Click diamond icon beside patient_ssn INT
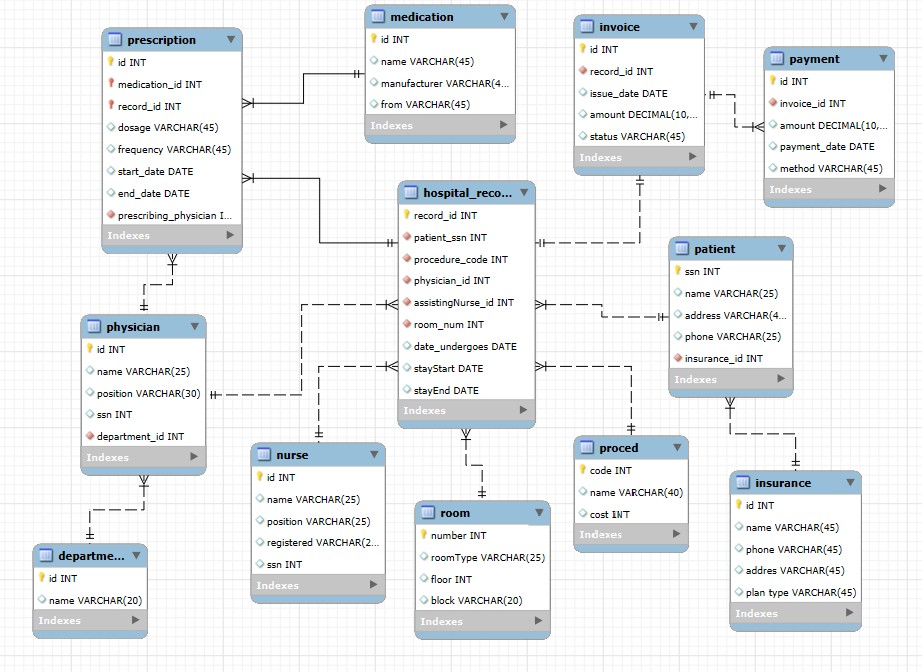The width and height of the screenshot is (922, 672). click(x=406, y=236)
